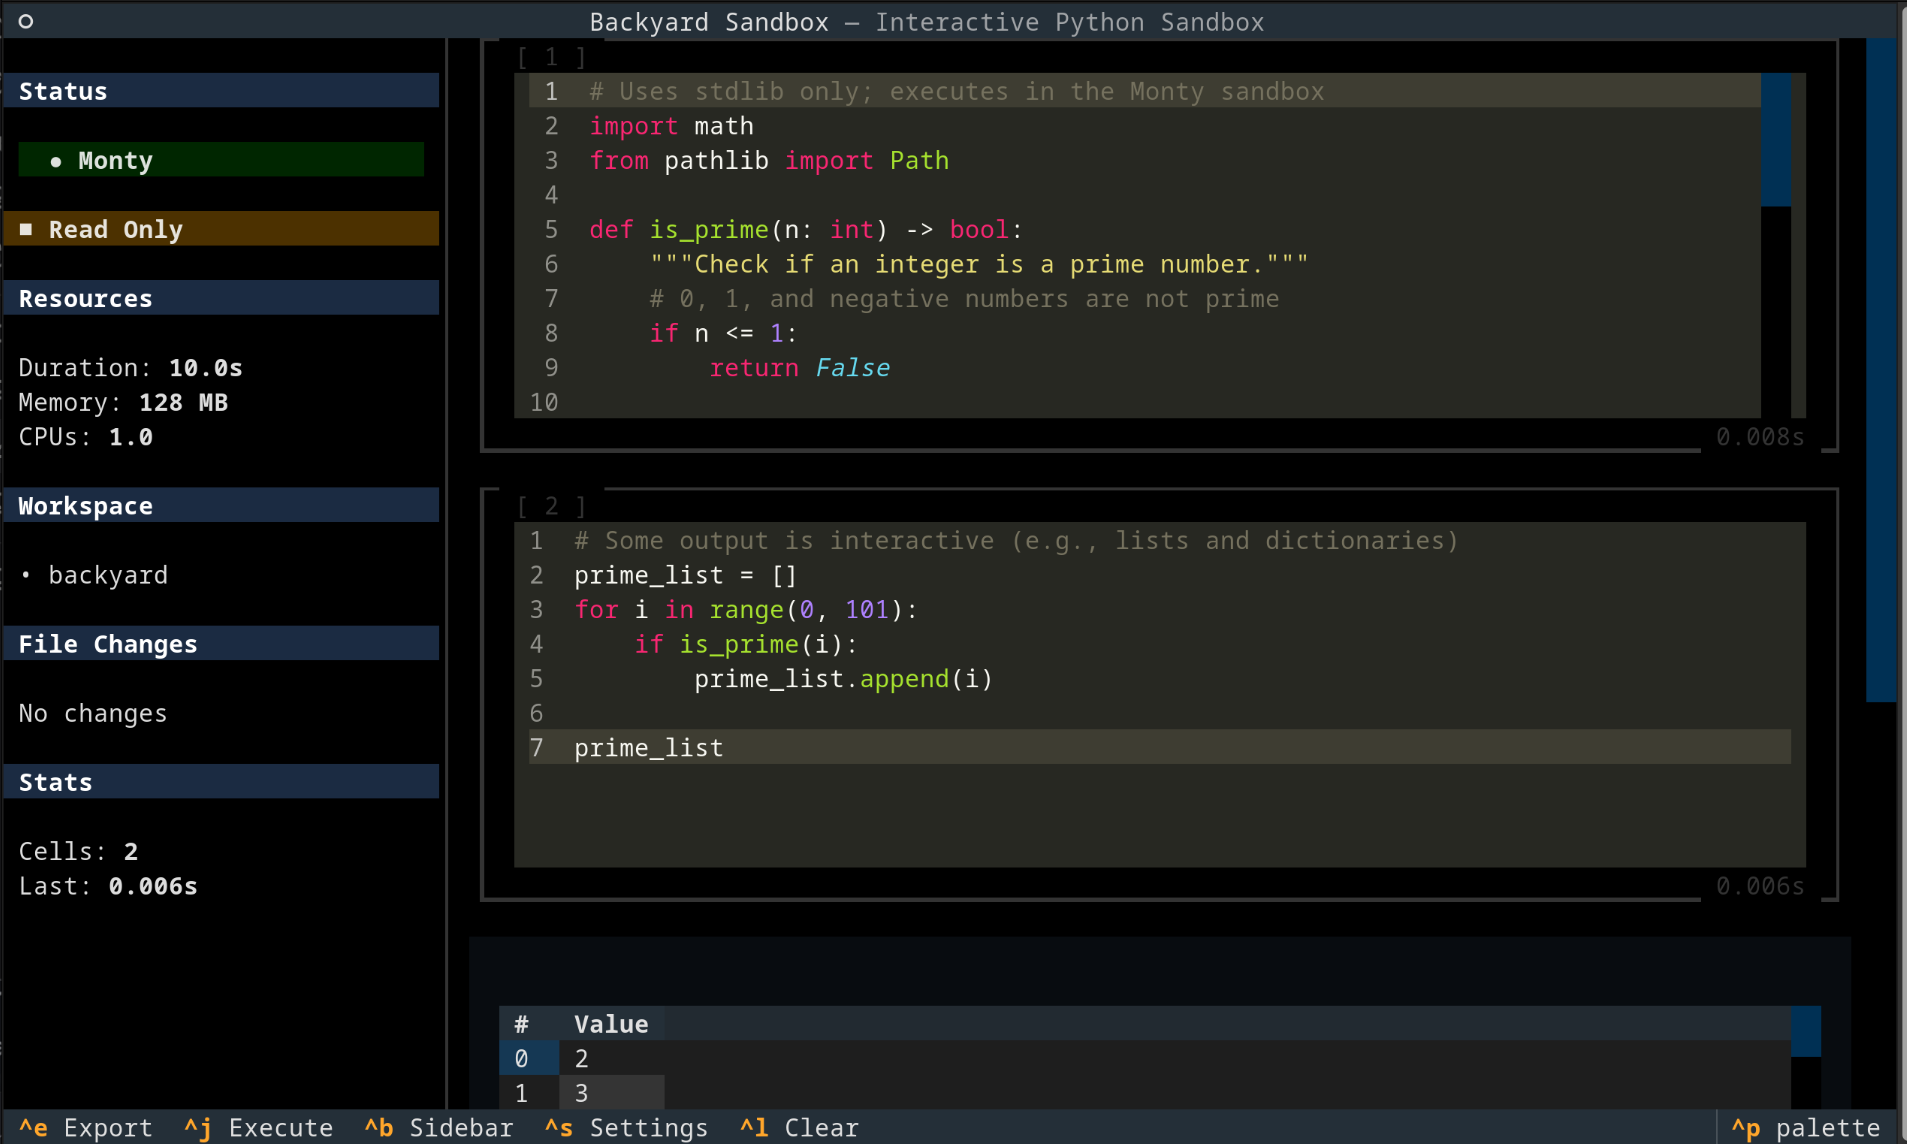Click the 0.006s timing of cell 2
1907x1144 pixels.
coord(1760,886)
